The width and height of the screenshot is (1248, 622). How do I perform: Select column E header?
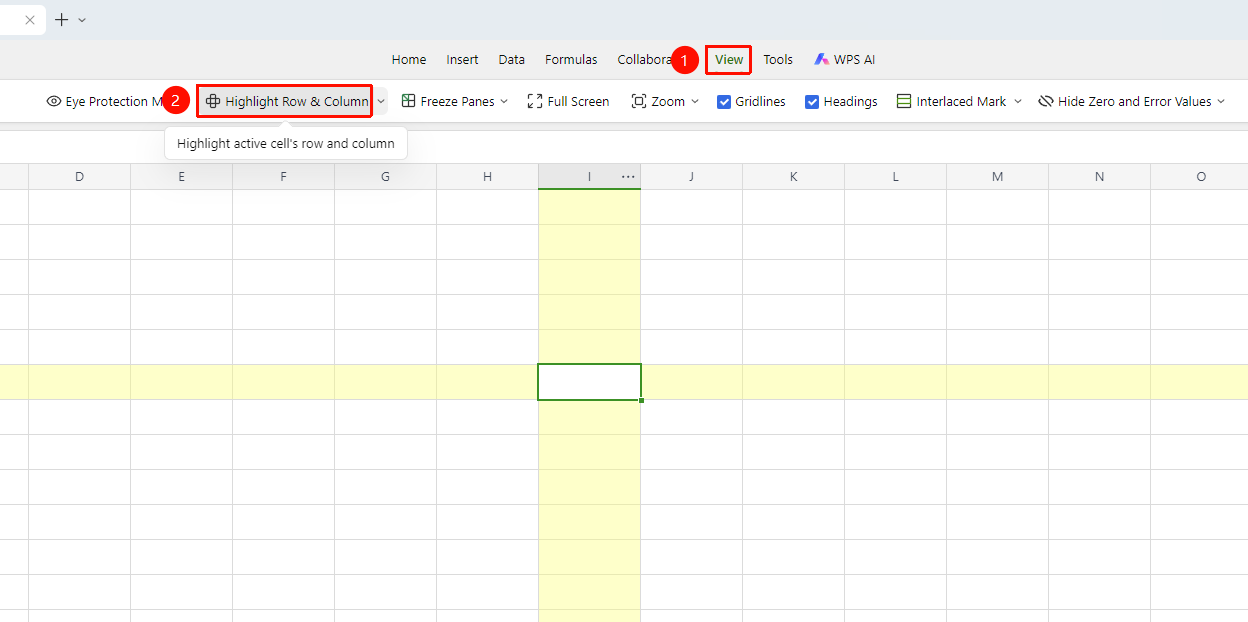click(182, 177)
